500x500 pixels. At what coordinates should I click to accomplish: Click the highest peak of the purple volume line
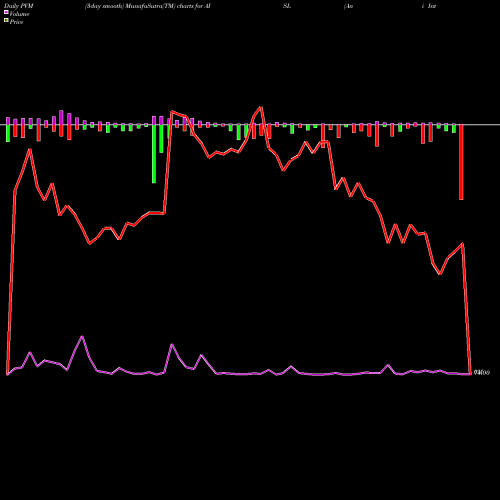82,337
